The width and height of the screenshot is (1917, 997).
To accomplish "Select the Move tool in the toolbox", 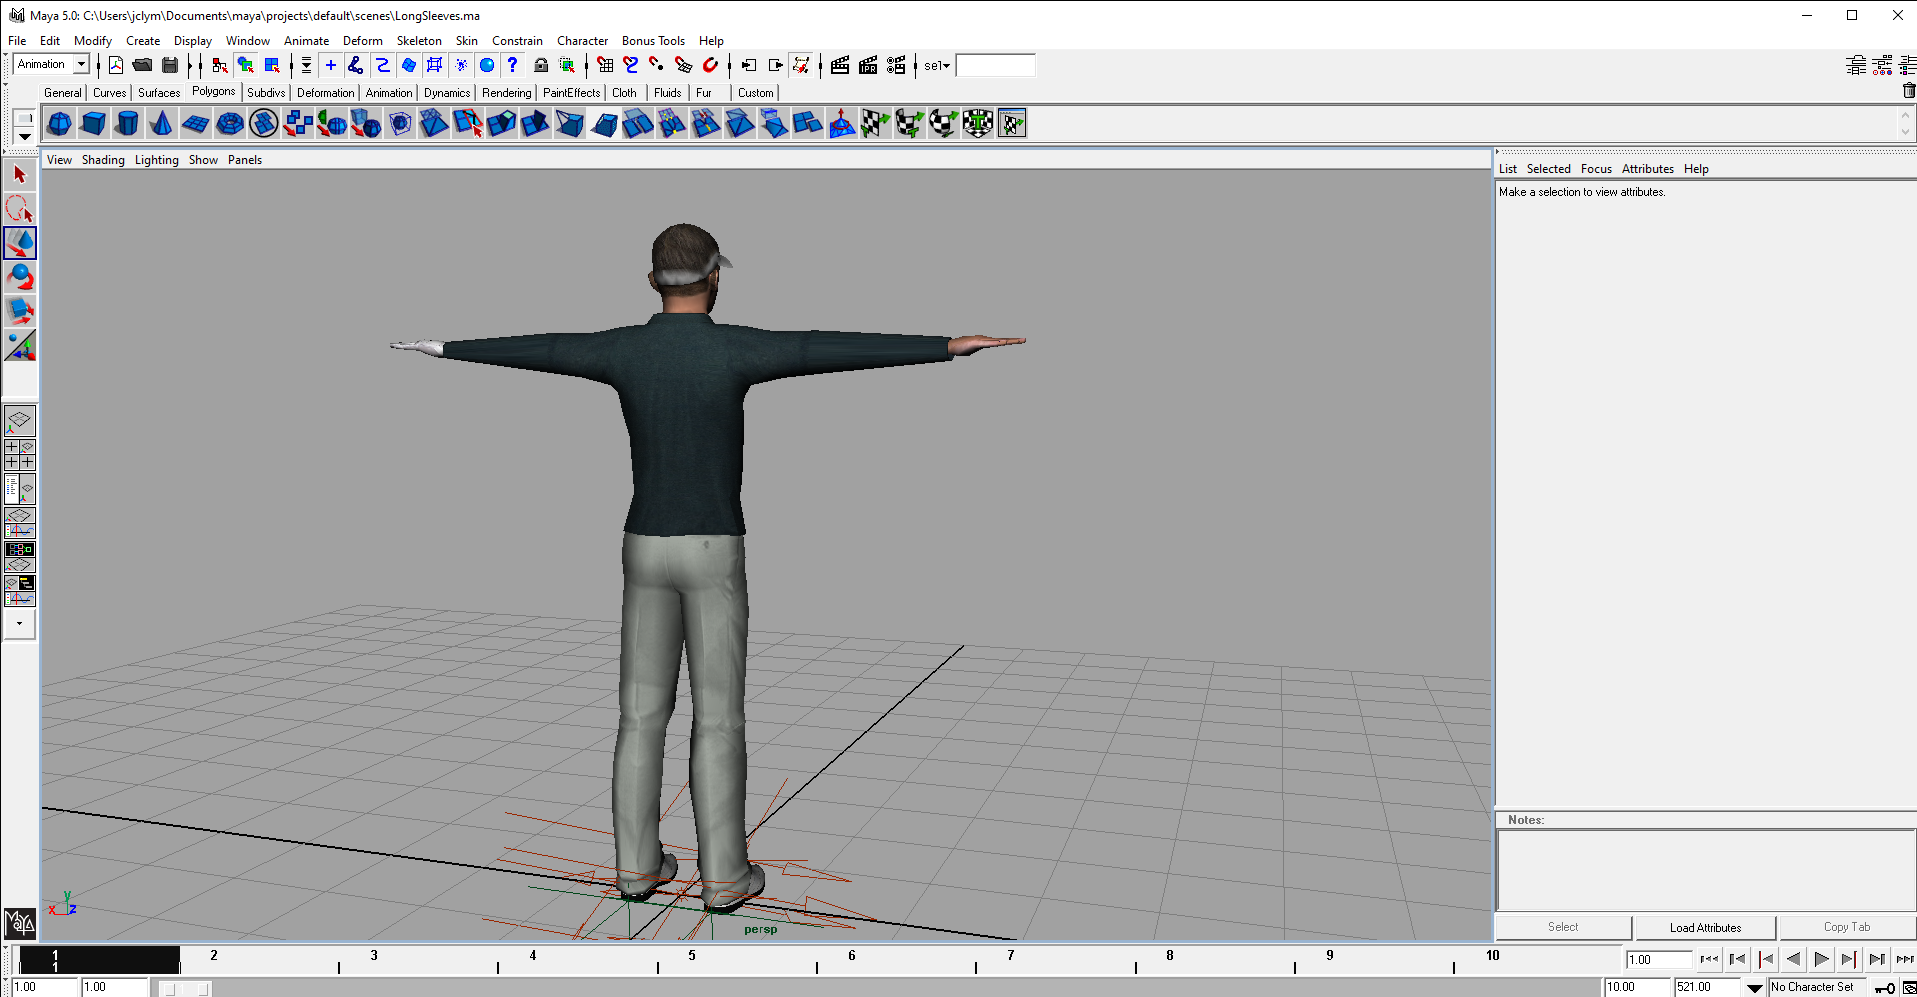I will click(x=20, y=243).
